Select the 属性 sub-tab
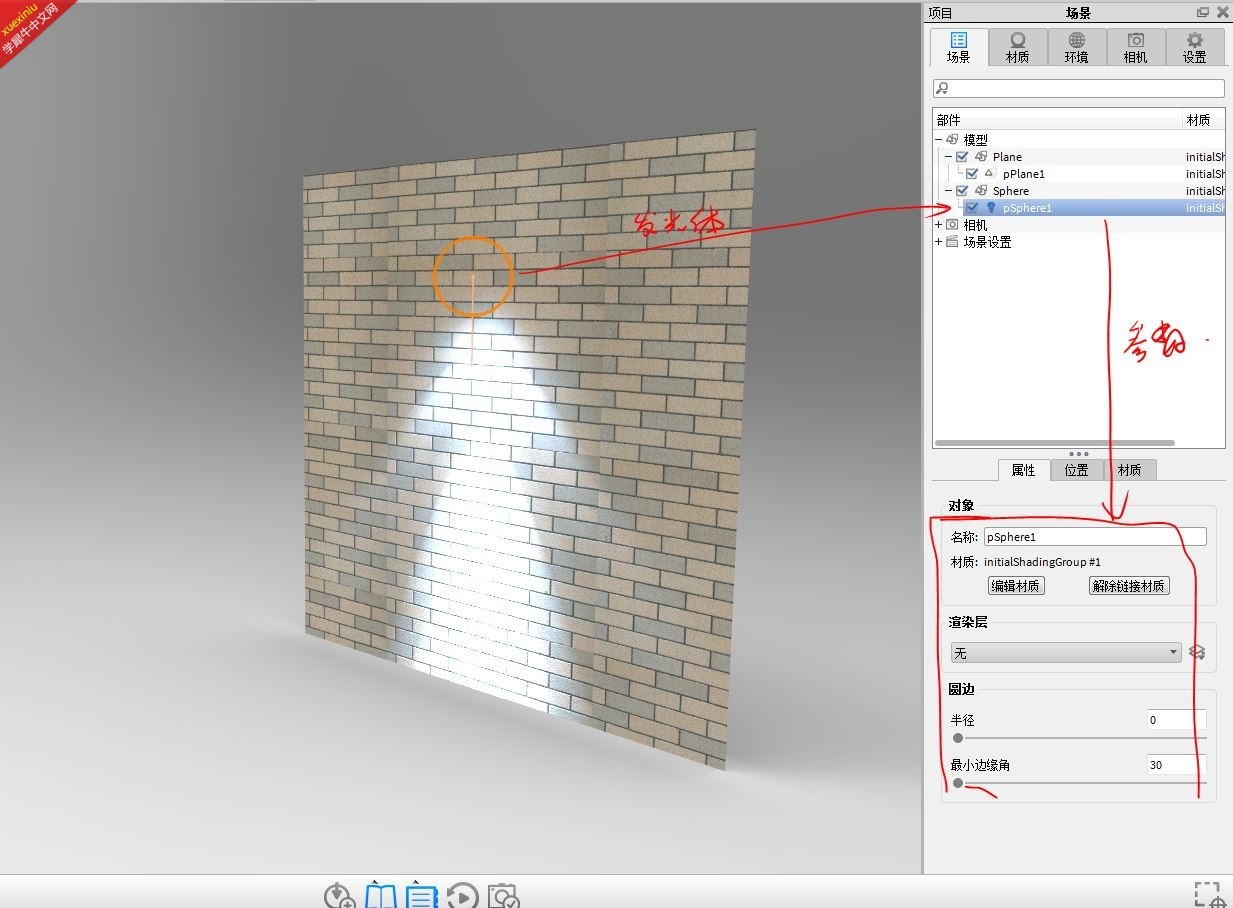 [x=1023, y=470]
